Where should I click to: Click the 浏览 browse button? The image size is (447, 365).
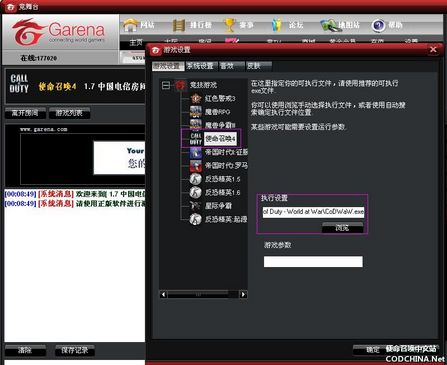coord(342,228)
